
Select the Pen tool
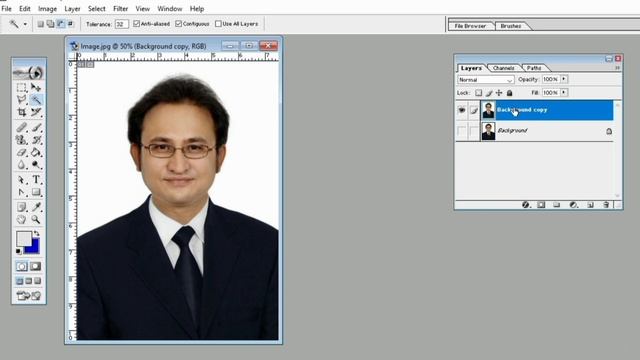[x=22, y=192]
